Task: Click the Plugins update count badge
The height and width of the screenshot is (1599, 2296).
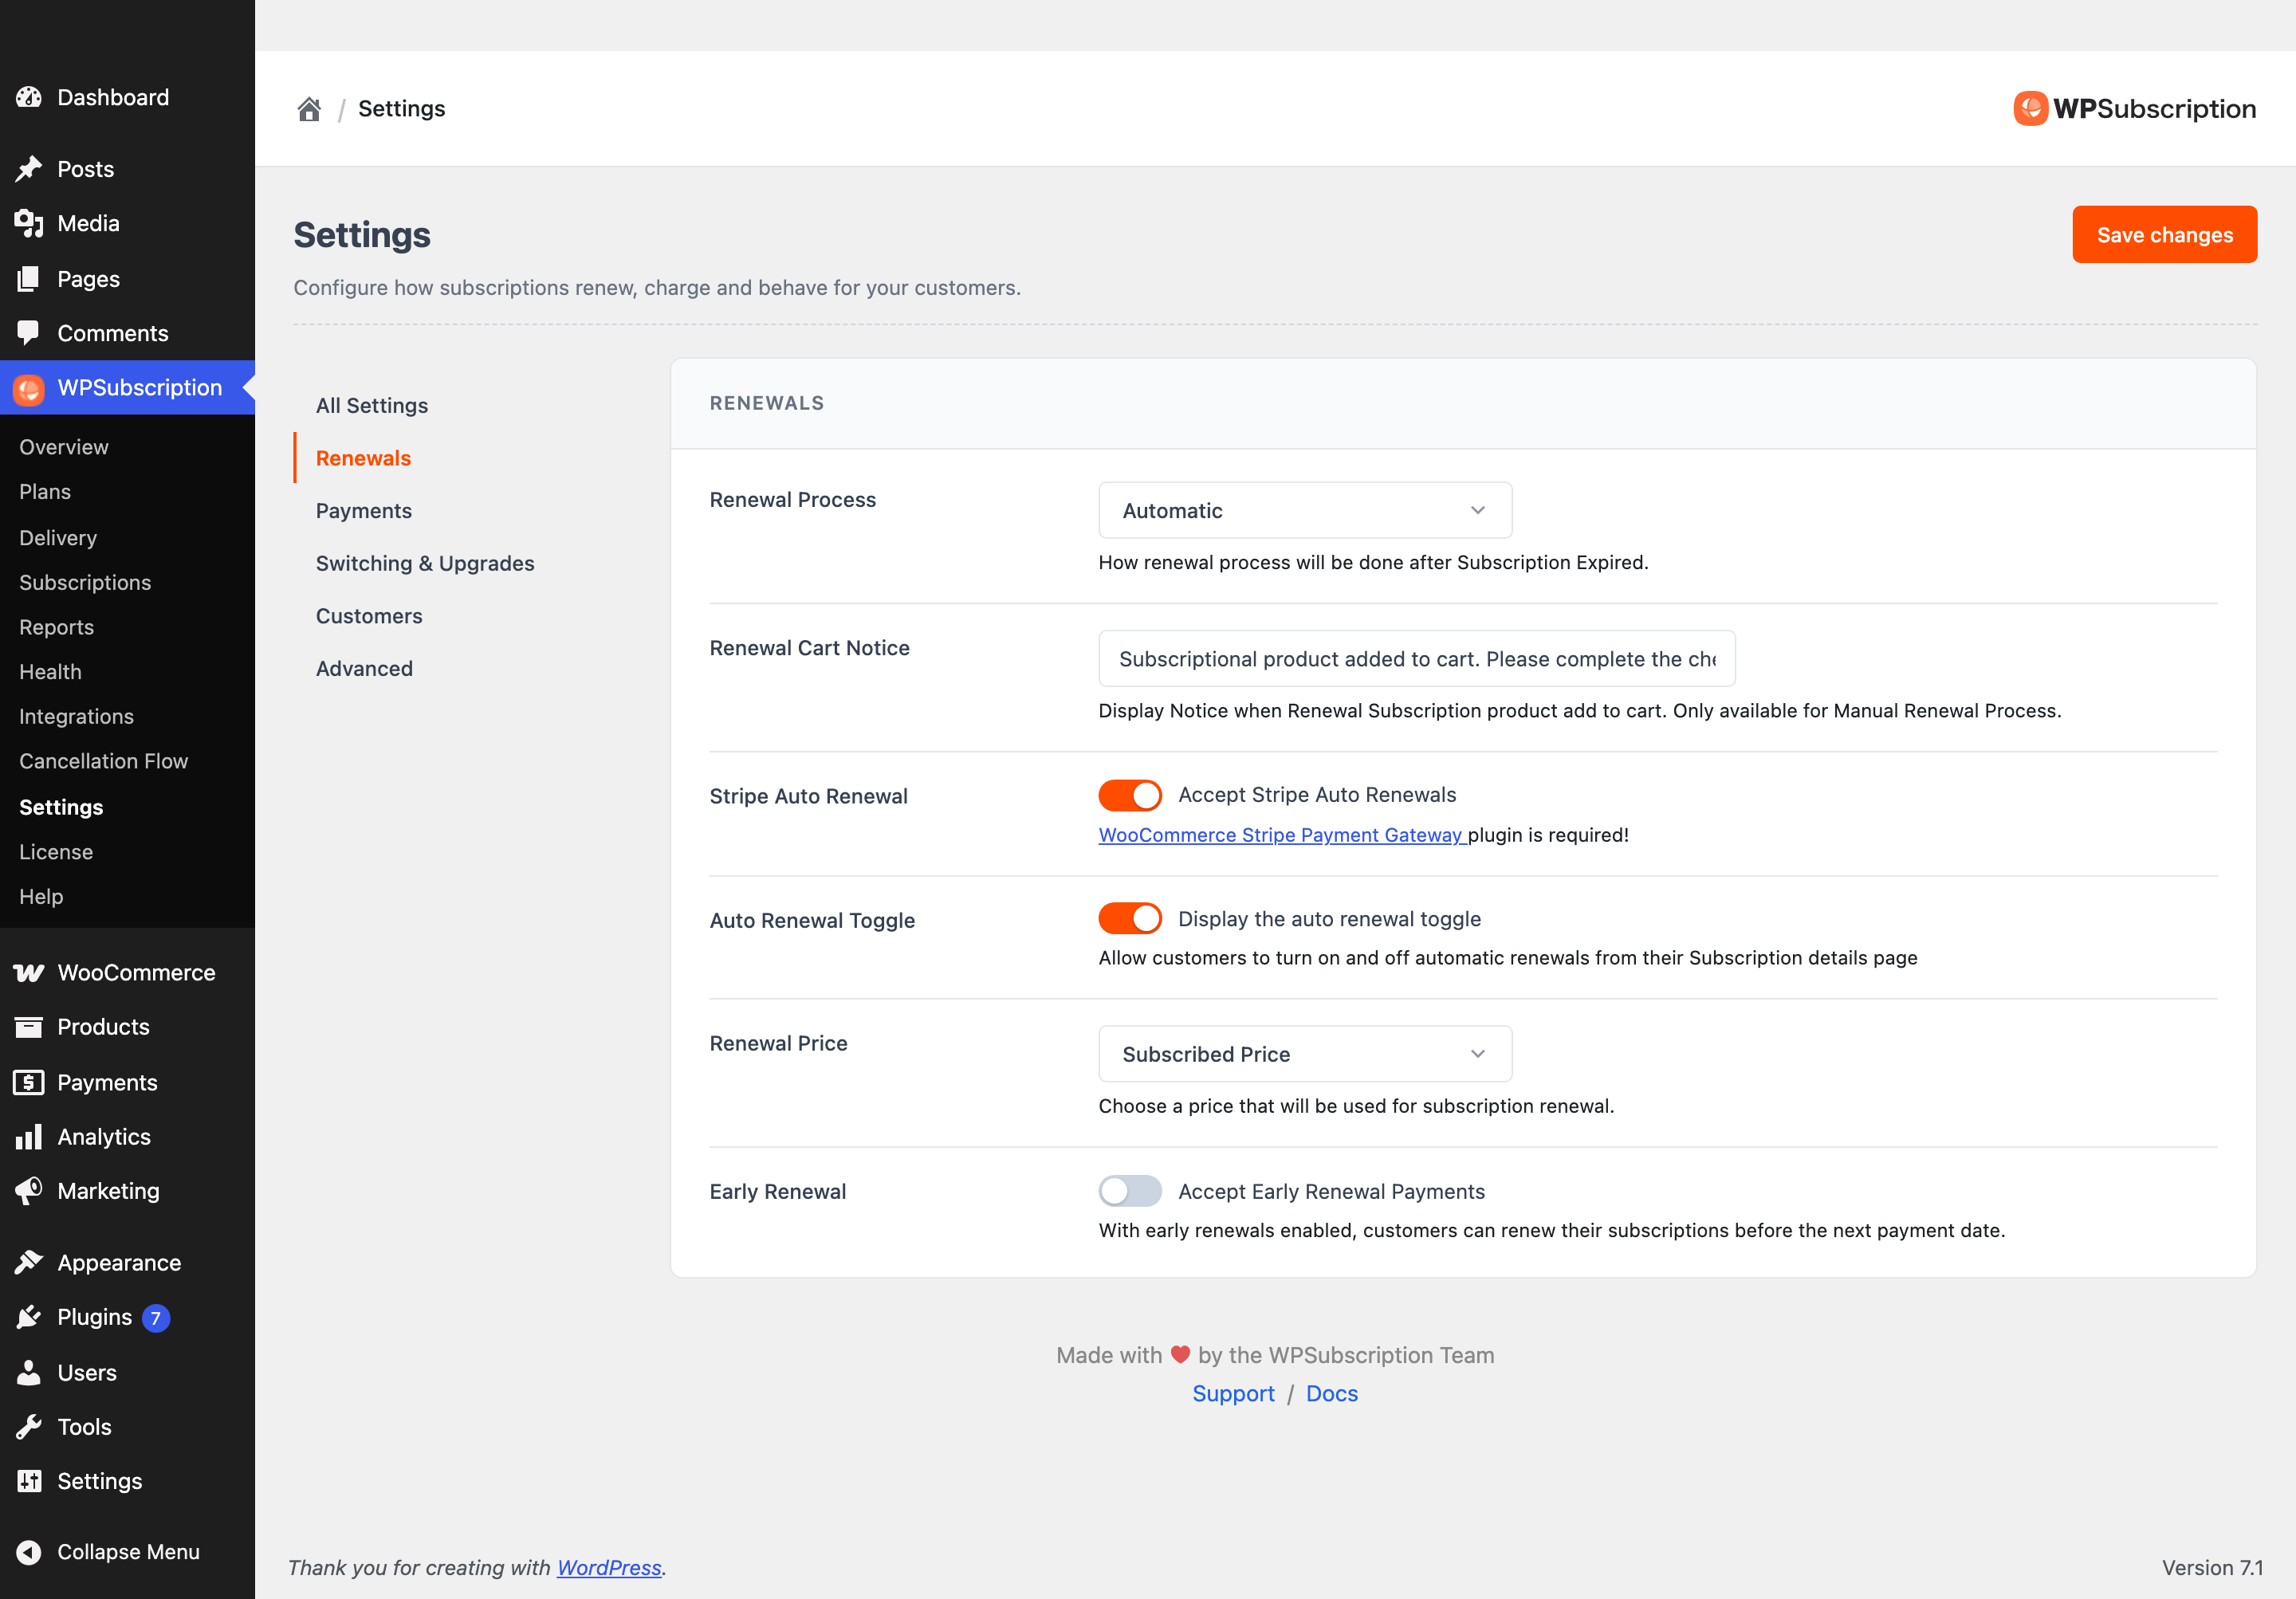Action: point(156,1318)
